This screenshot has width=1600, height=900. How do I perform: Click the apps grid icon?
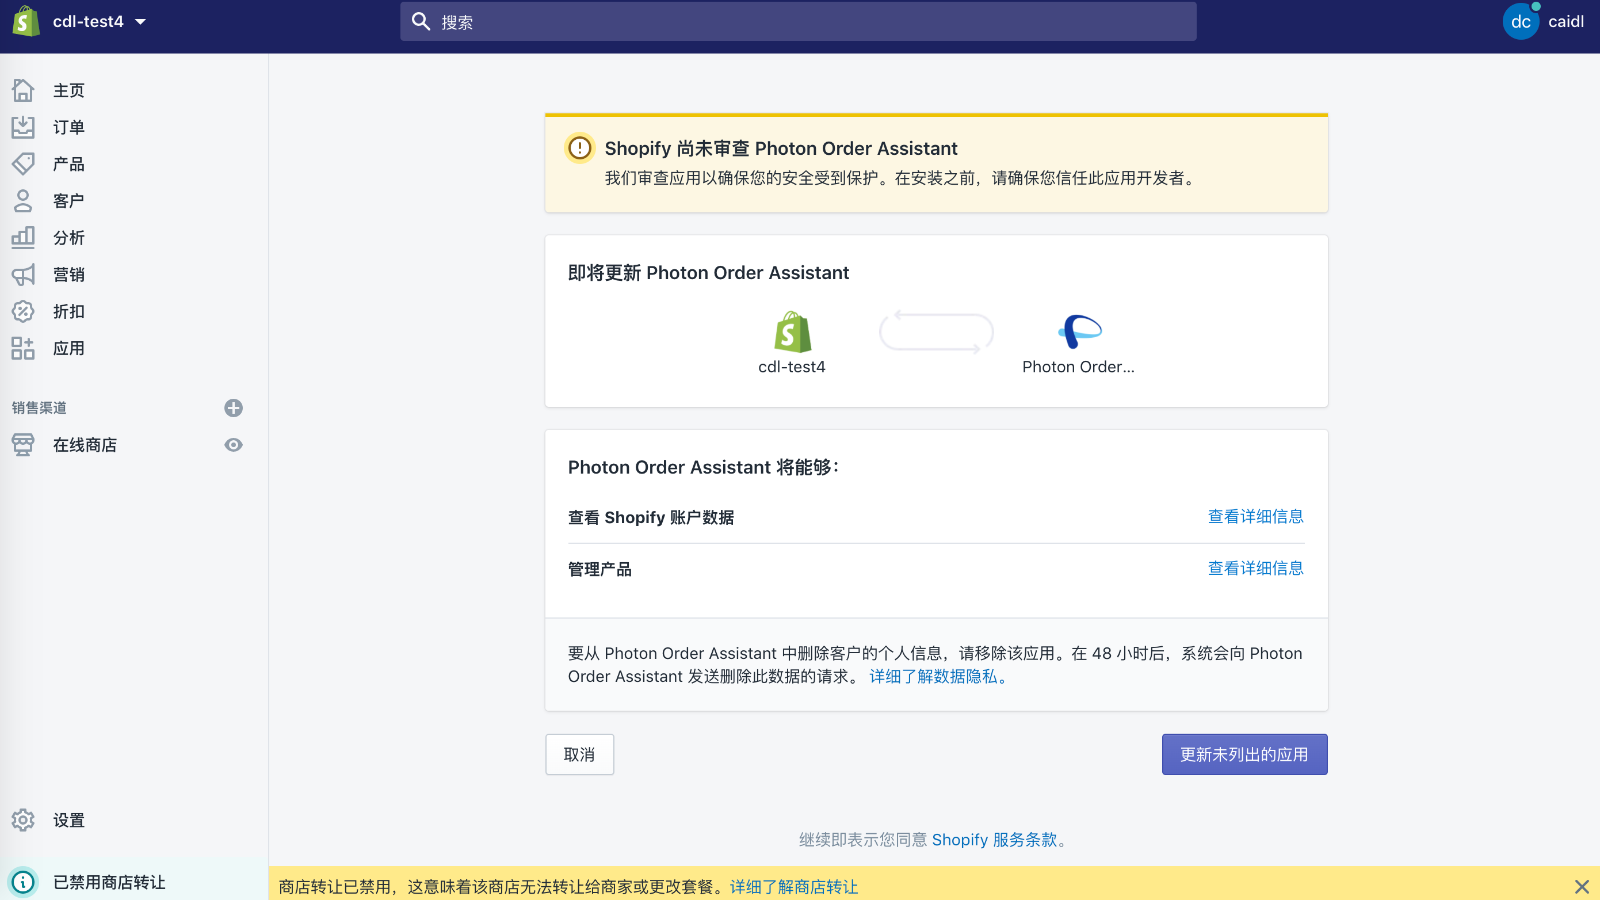click(x=23, y=348)
